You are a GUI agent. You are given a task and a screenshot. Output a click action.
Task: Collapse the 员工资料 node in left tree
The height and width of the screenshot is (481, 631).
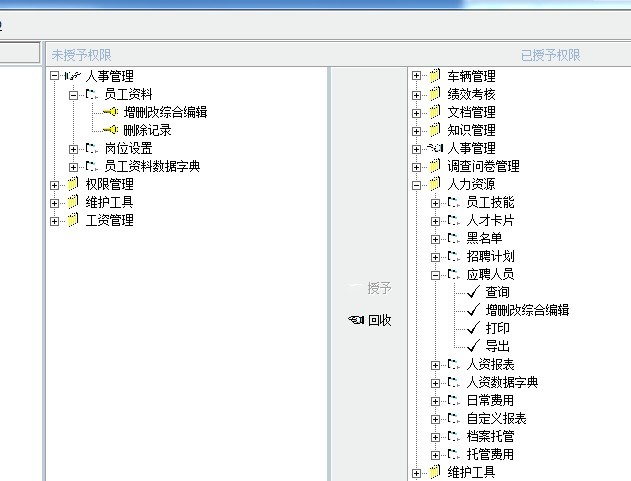73,94
